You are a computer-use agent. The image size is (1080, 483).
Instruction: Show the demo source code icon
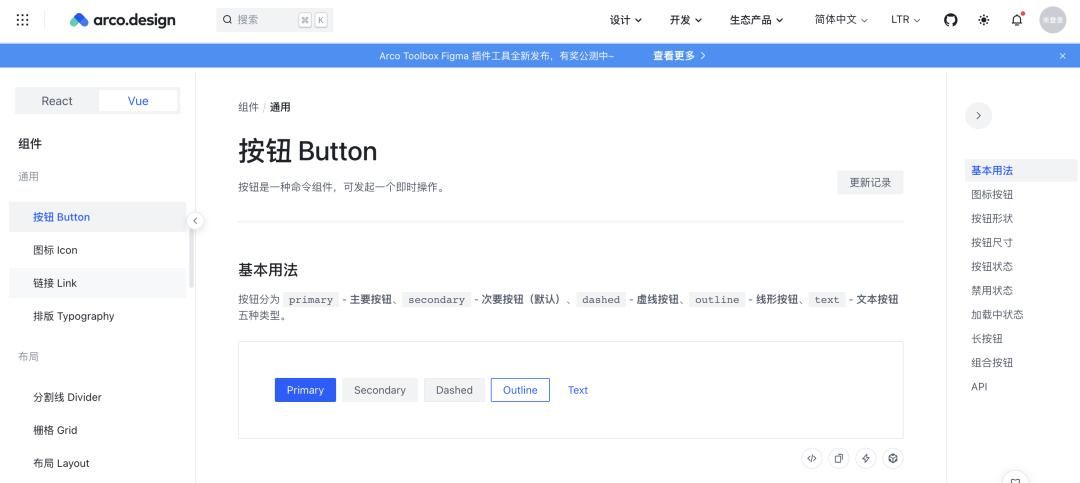pos(812,458)
